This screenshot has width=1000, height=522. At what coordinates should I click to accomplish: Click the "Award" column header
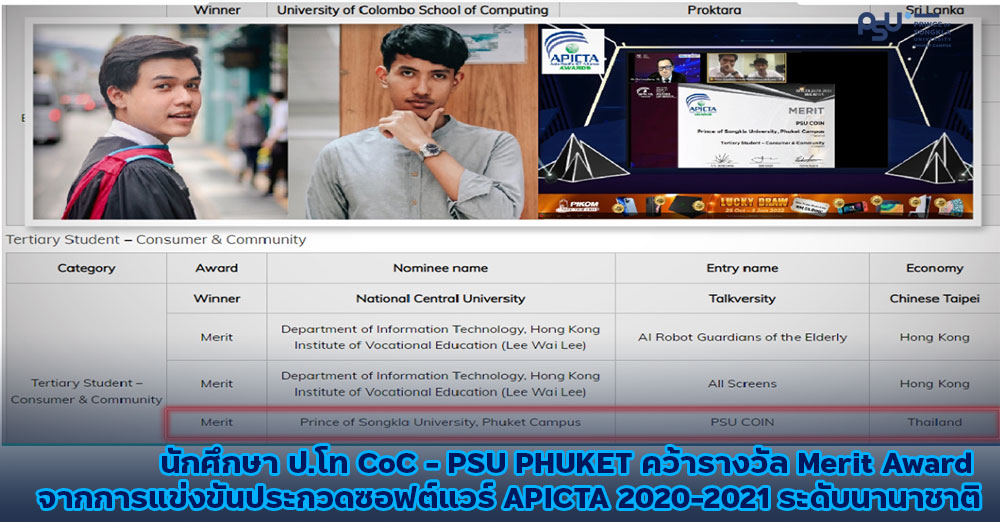[217, 268]
